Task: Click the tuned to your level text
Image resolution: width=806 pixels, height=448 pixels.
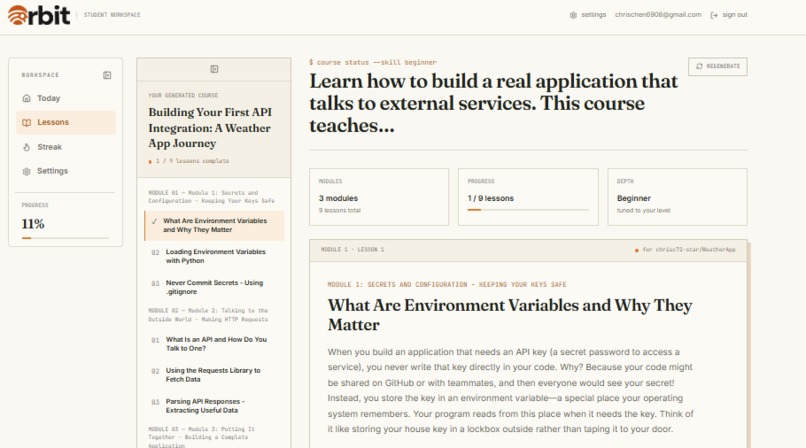Action: click(644, 210)
